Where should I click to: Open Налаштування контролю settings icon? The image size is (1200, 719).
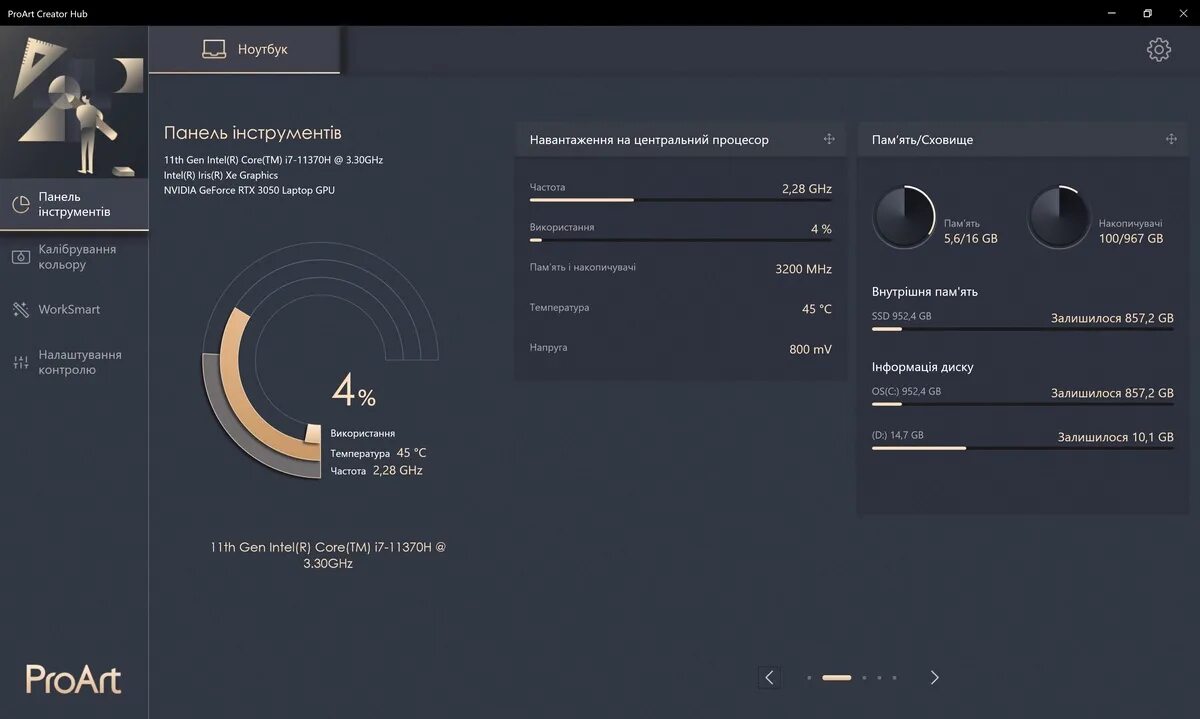click(x=22, y=361)
